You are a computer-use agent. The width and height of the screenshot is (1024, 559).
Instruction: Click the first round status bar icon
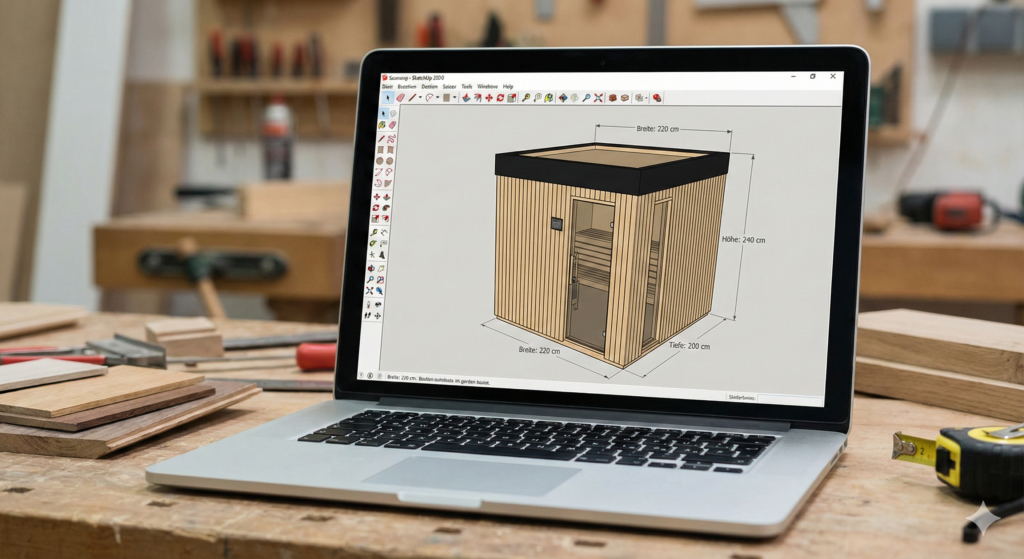(x=361, y=375)
